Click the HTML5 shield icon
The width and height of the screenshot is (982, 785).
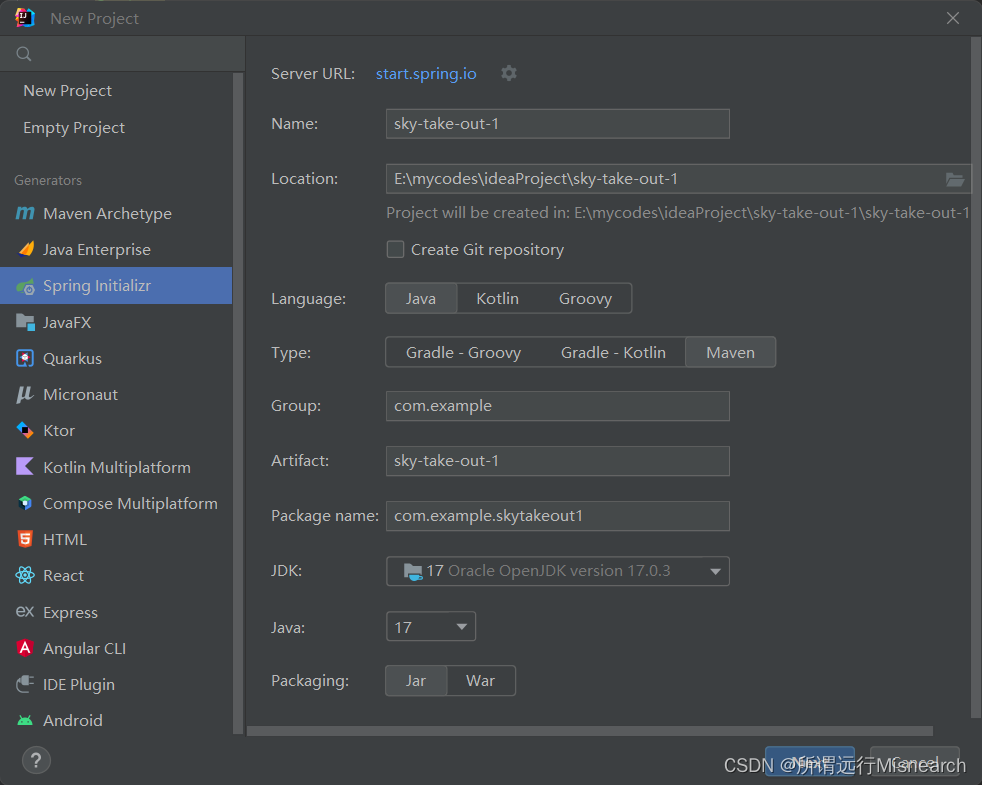pyautogui.click(x=25, y=539)
